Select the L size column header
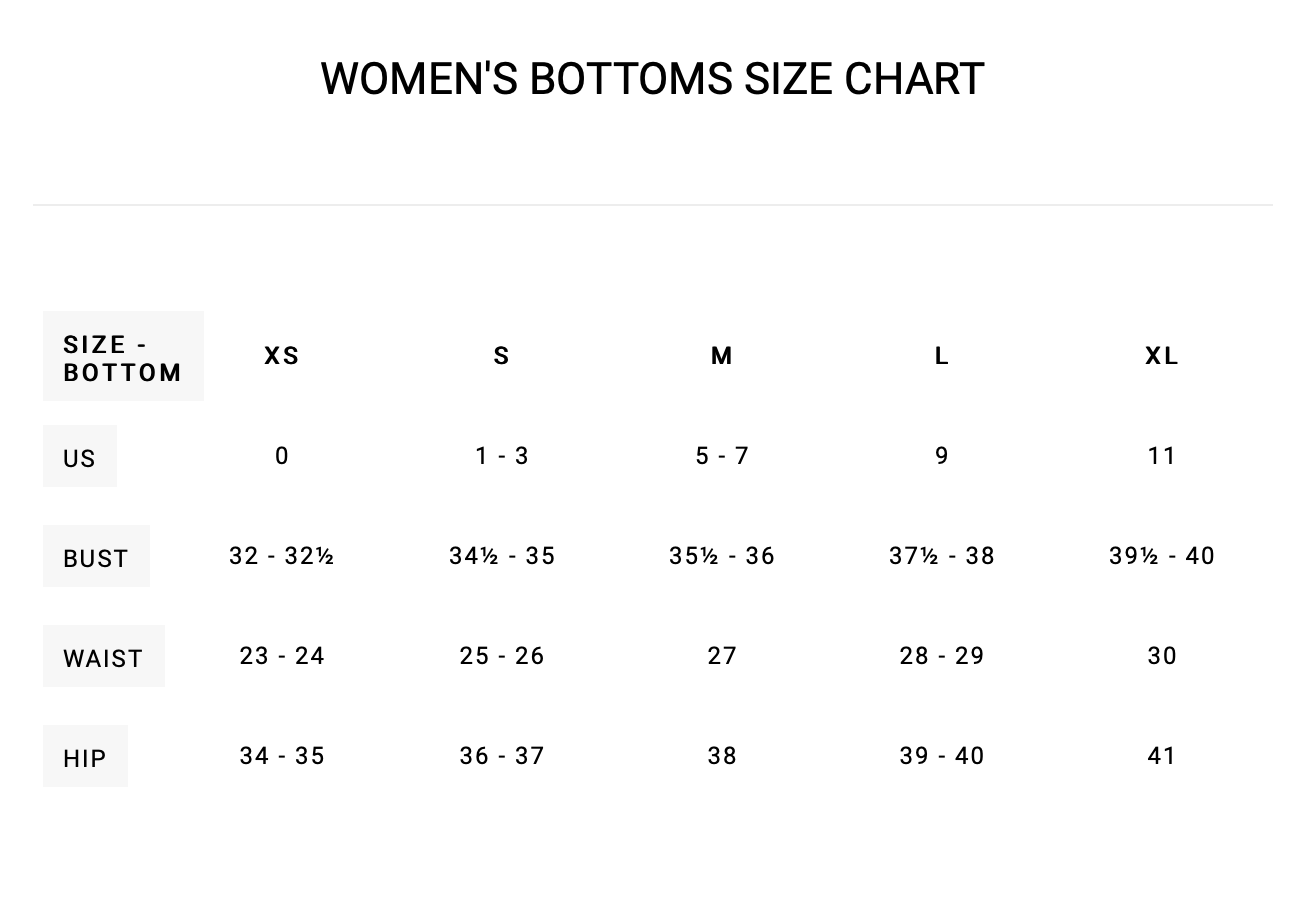This screenshot has width=1306, height=906. point(942,356)
